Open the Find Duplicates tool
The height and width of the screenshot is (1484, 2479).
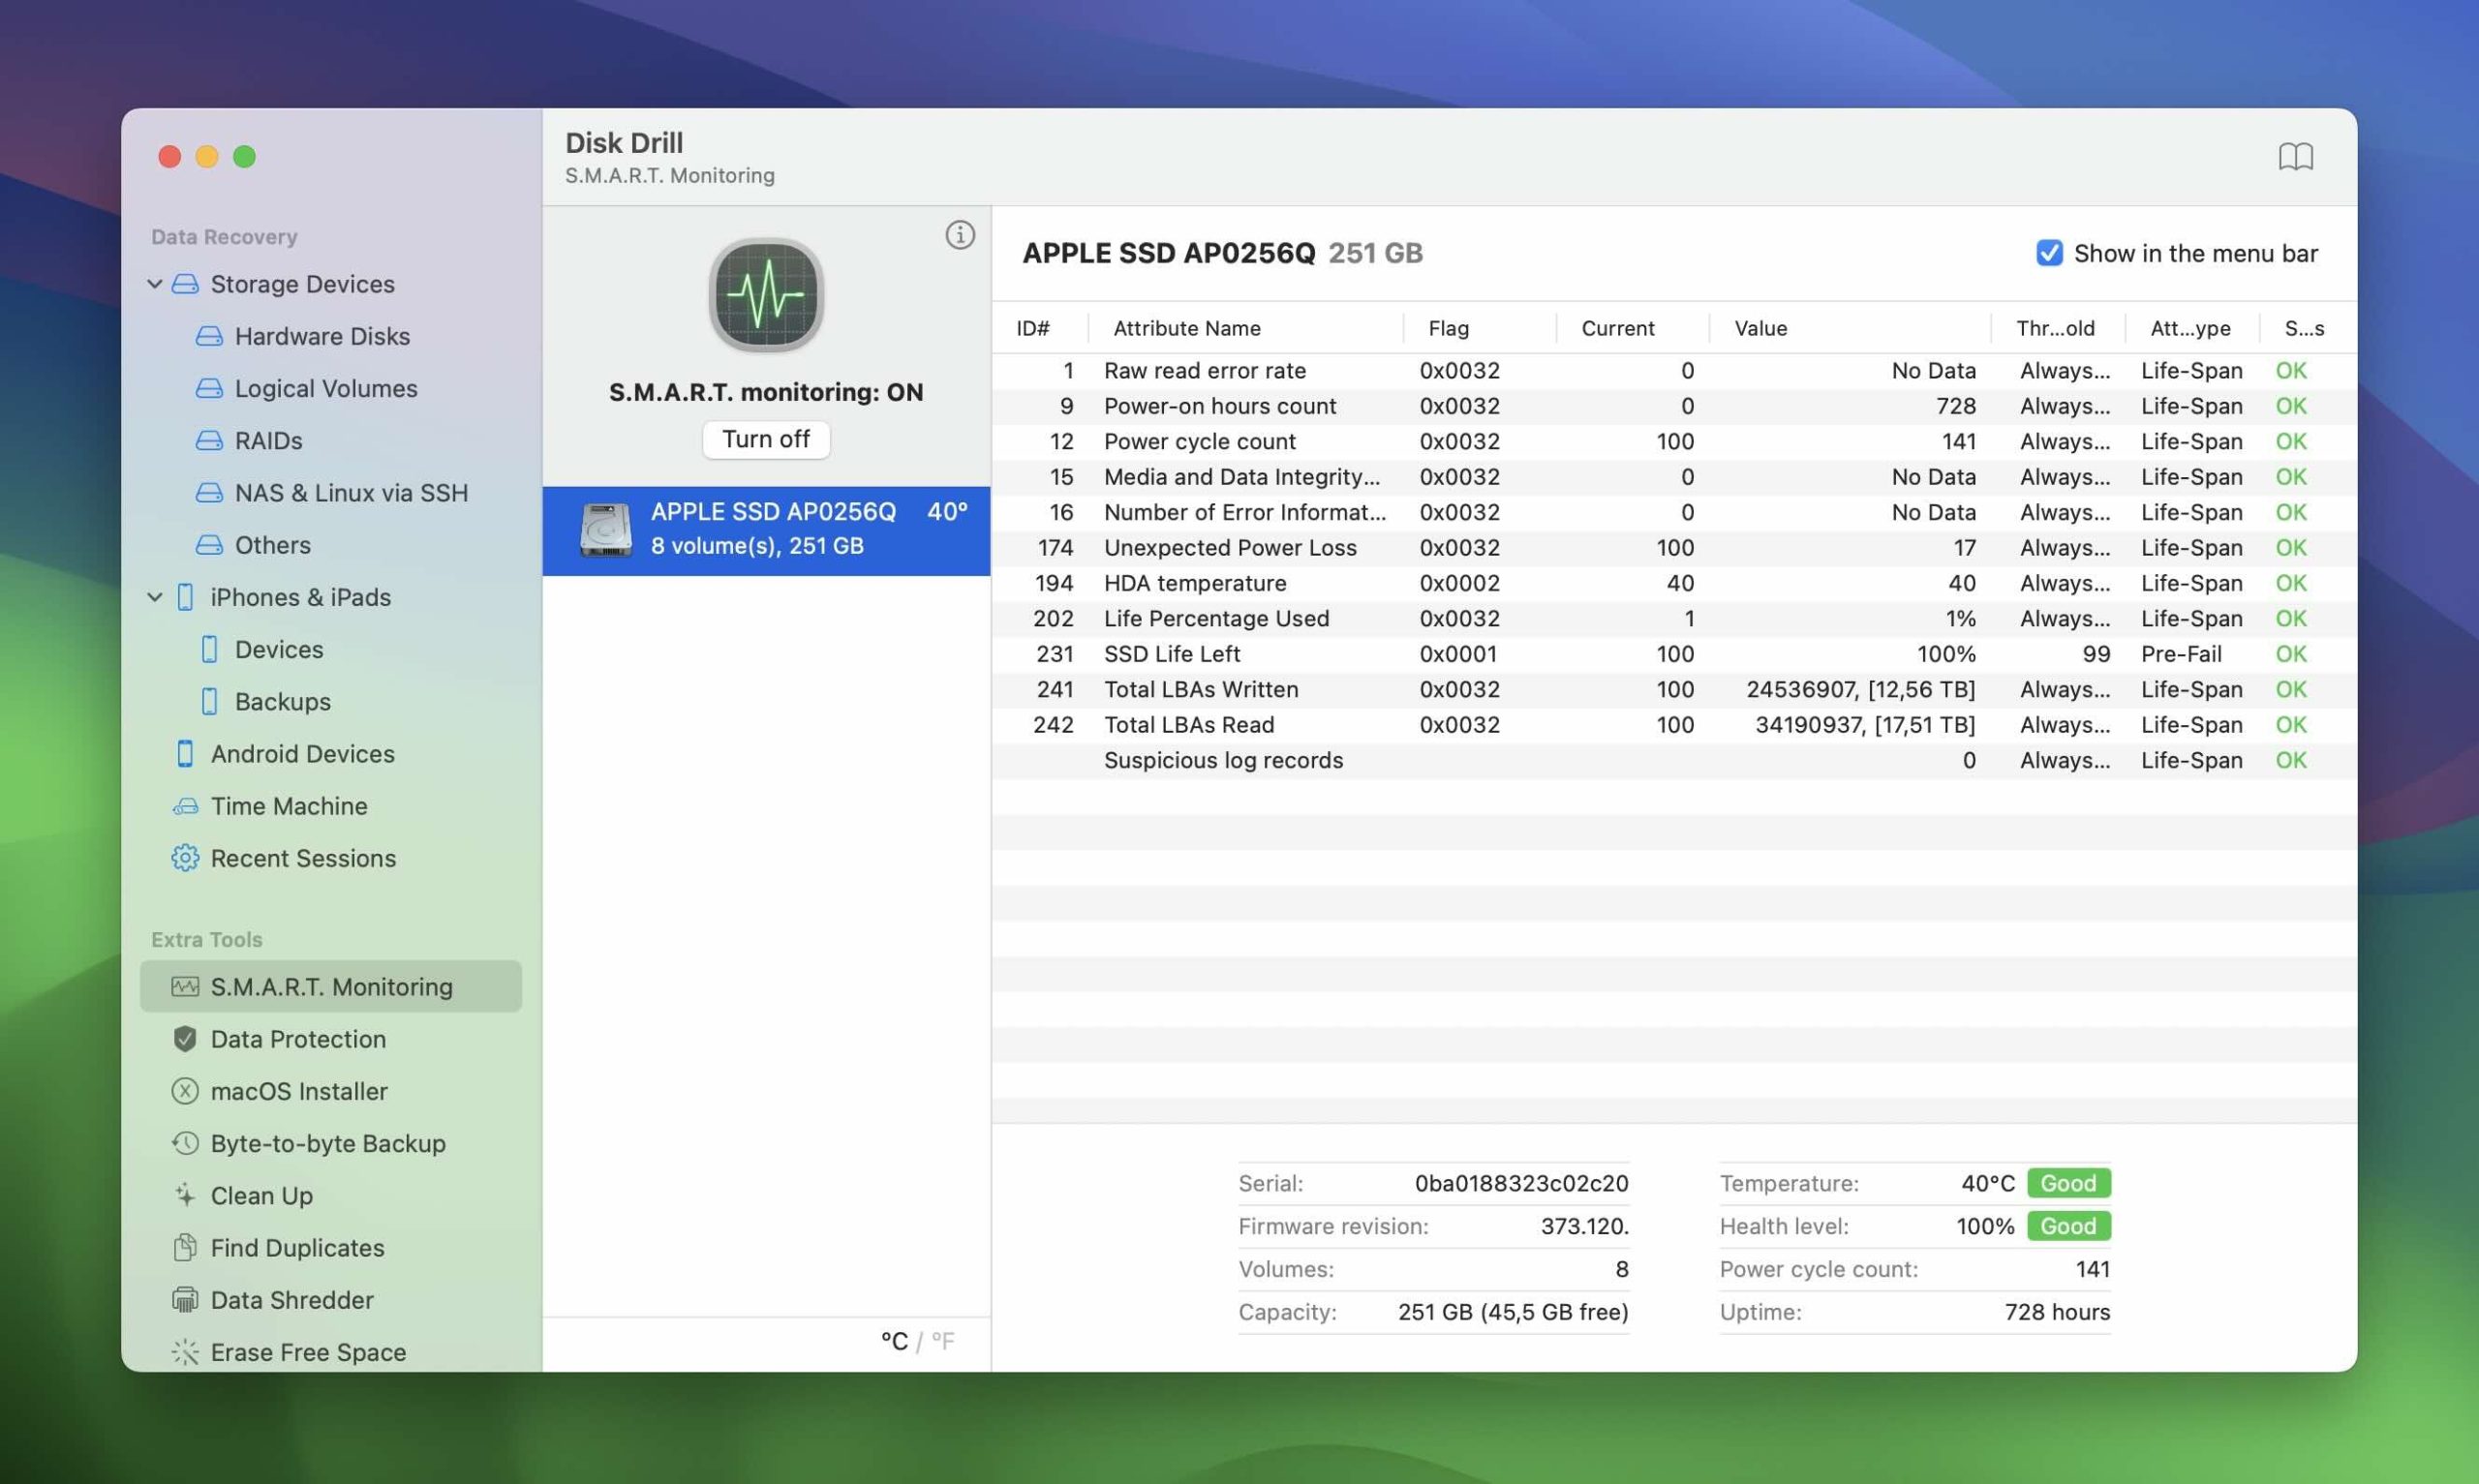(x=297, y=1247)
